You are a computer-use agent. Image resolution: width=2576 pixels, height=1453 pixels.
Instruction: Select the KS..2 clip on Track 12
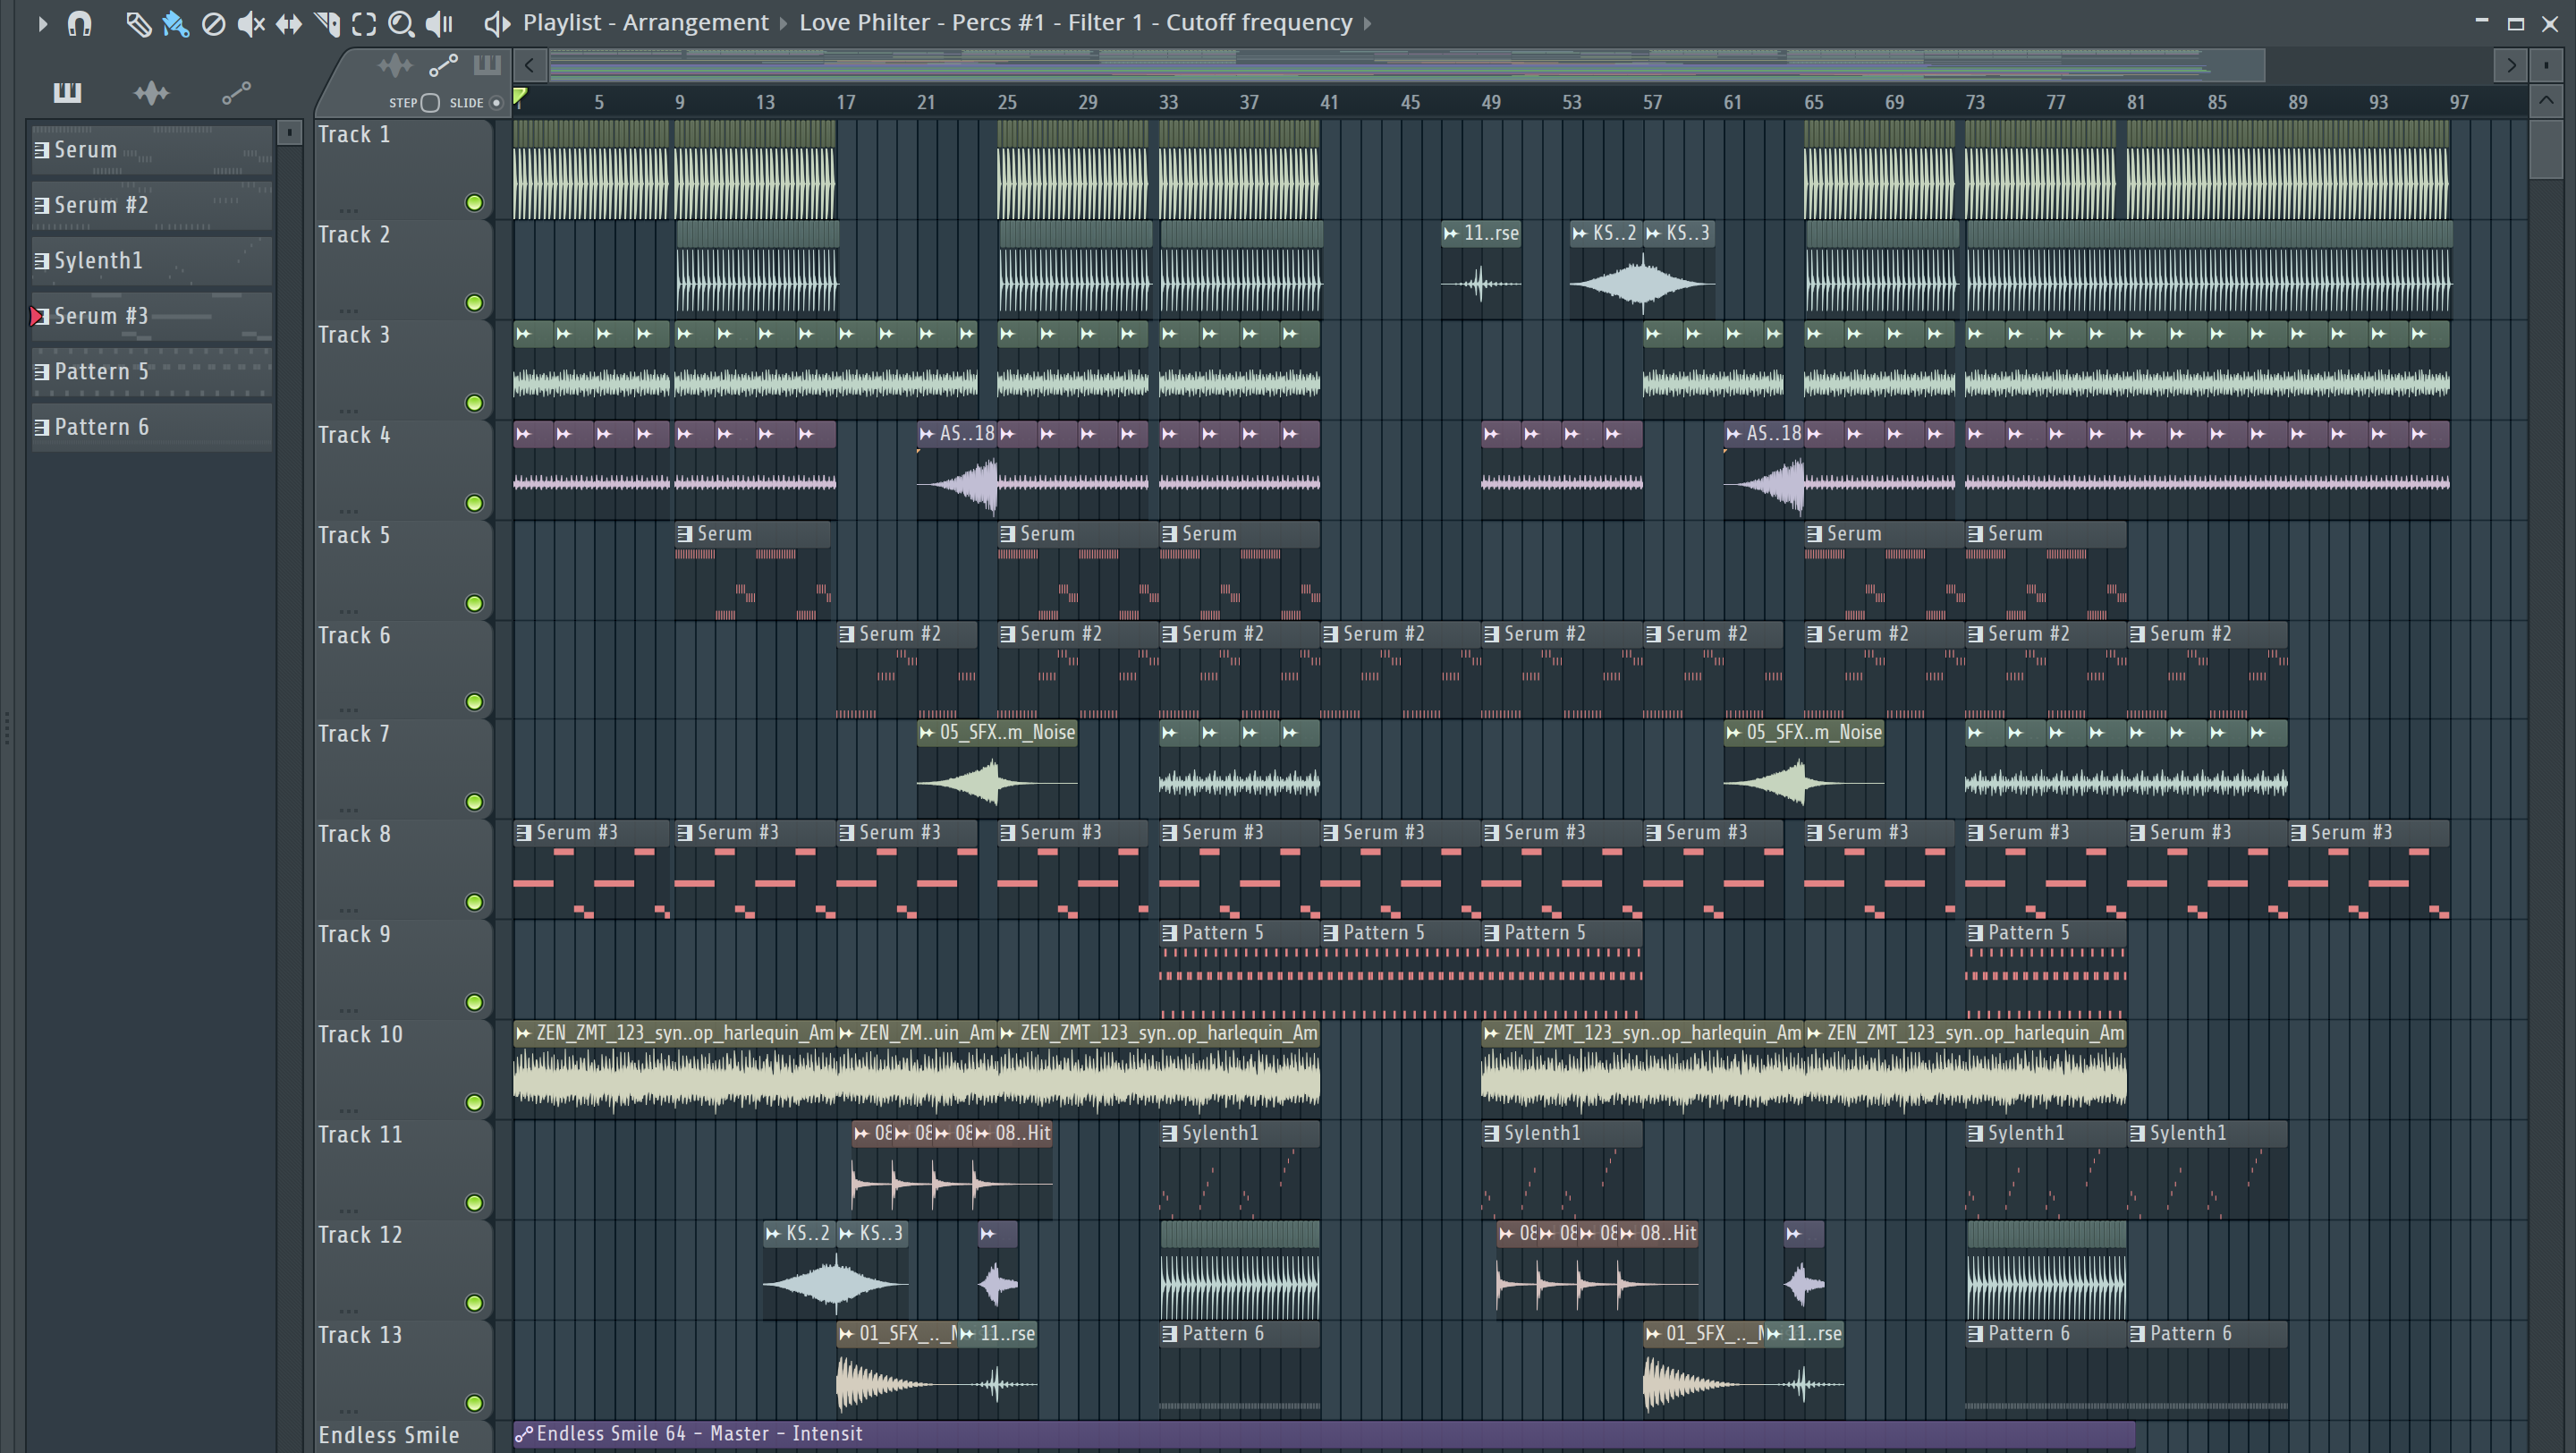pyautogui.click(x=799, y=1269)
